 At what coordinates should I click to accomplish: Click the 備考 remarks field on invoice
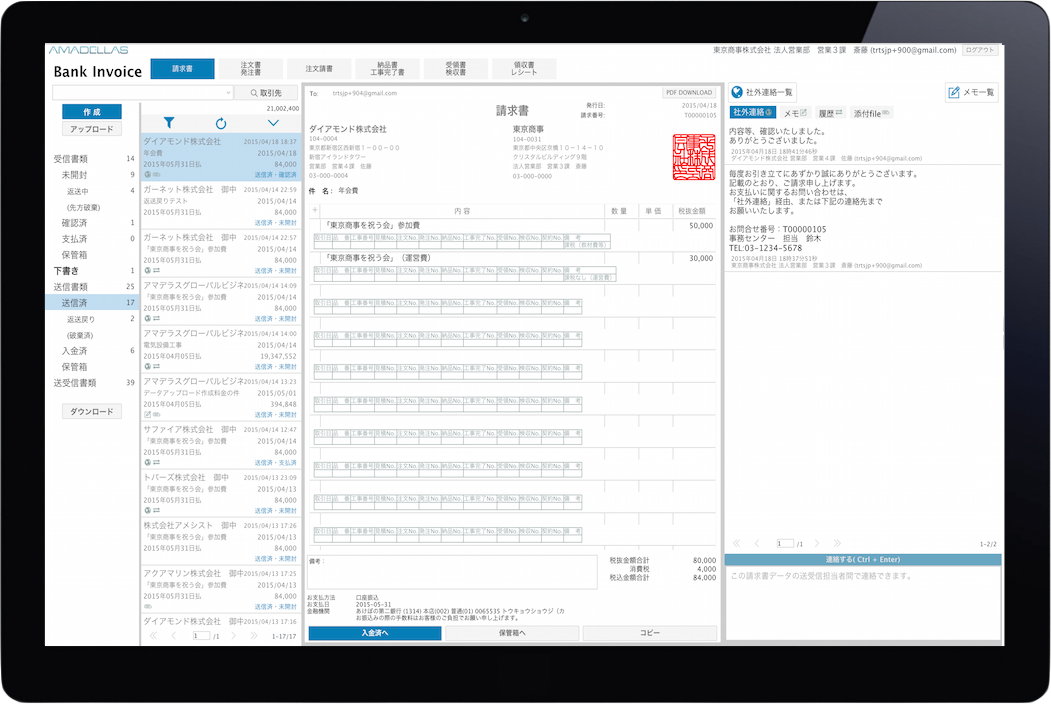pyautogui.click(x=452, y=572)
